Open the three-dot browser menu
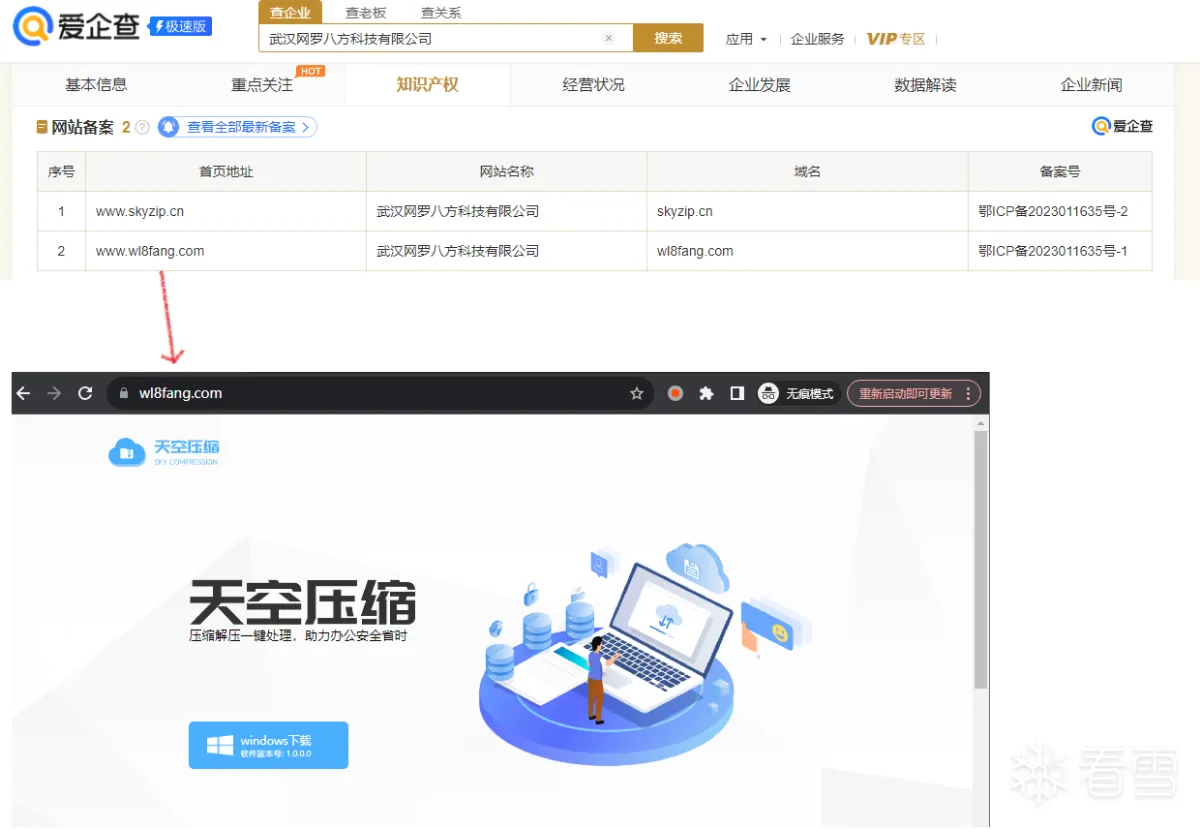The width and height of the screenshot is (1200, 829). [x=968, y=394]
